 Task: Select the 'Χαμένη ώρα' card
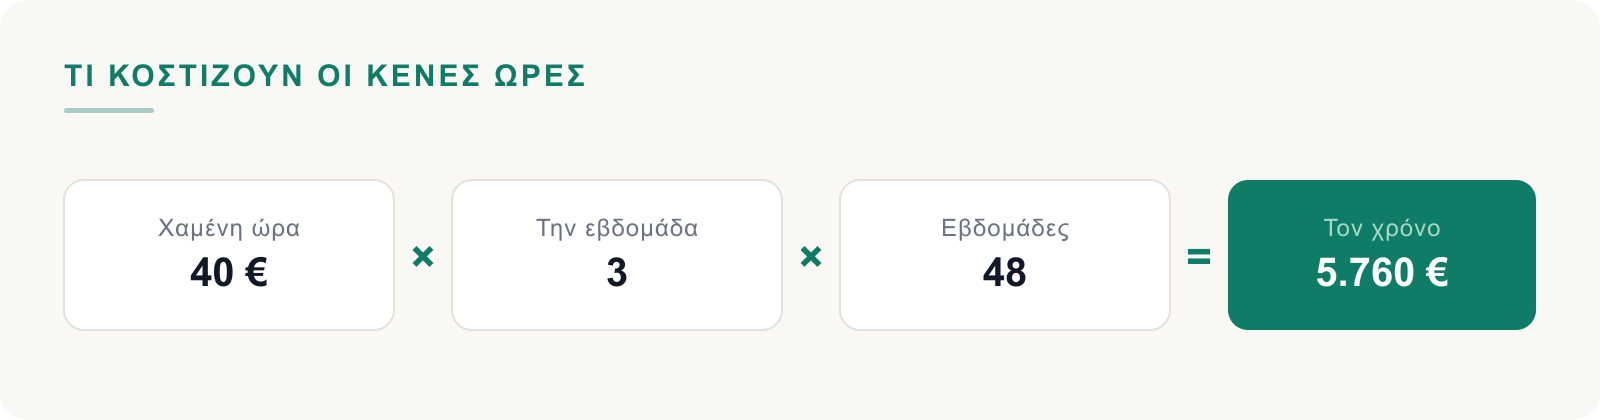(229, 255)
